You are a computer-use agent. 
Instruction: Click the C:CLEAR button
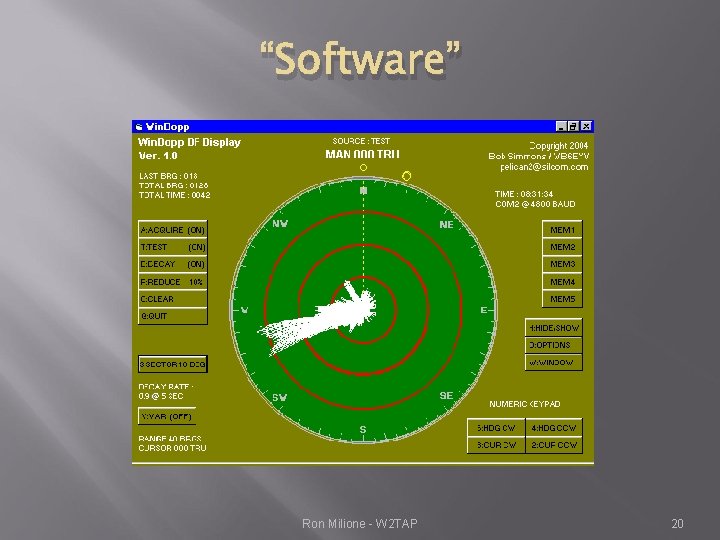pos(173,299)
